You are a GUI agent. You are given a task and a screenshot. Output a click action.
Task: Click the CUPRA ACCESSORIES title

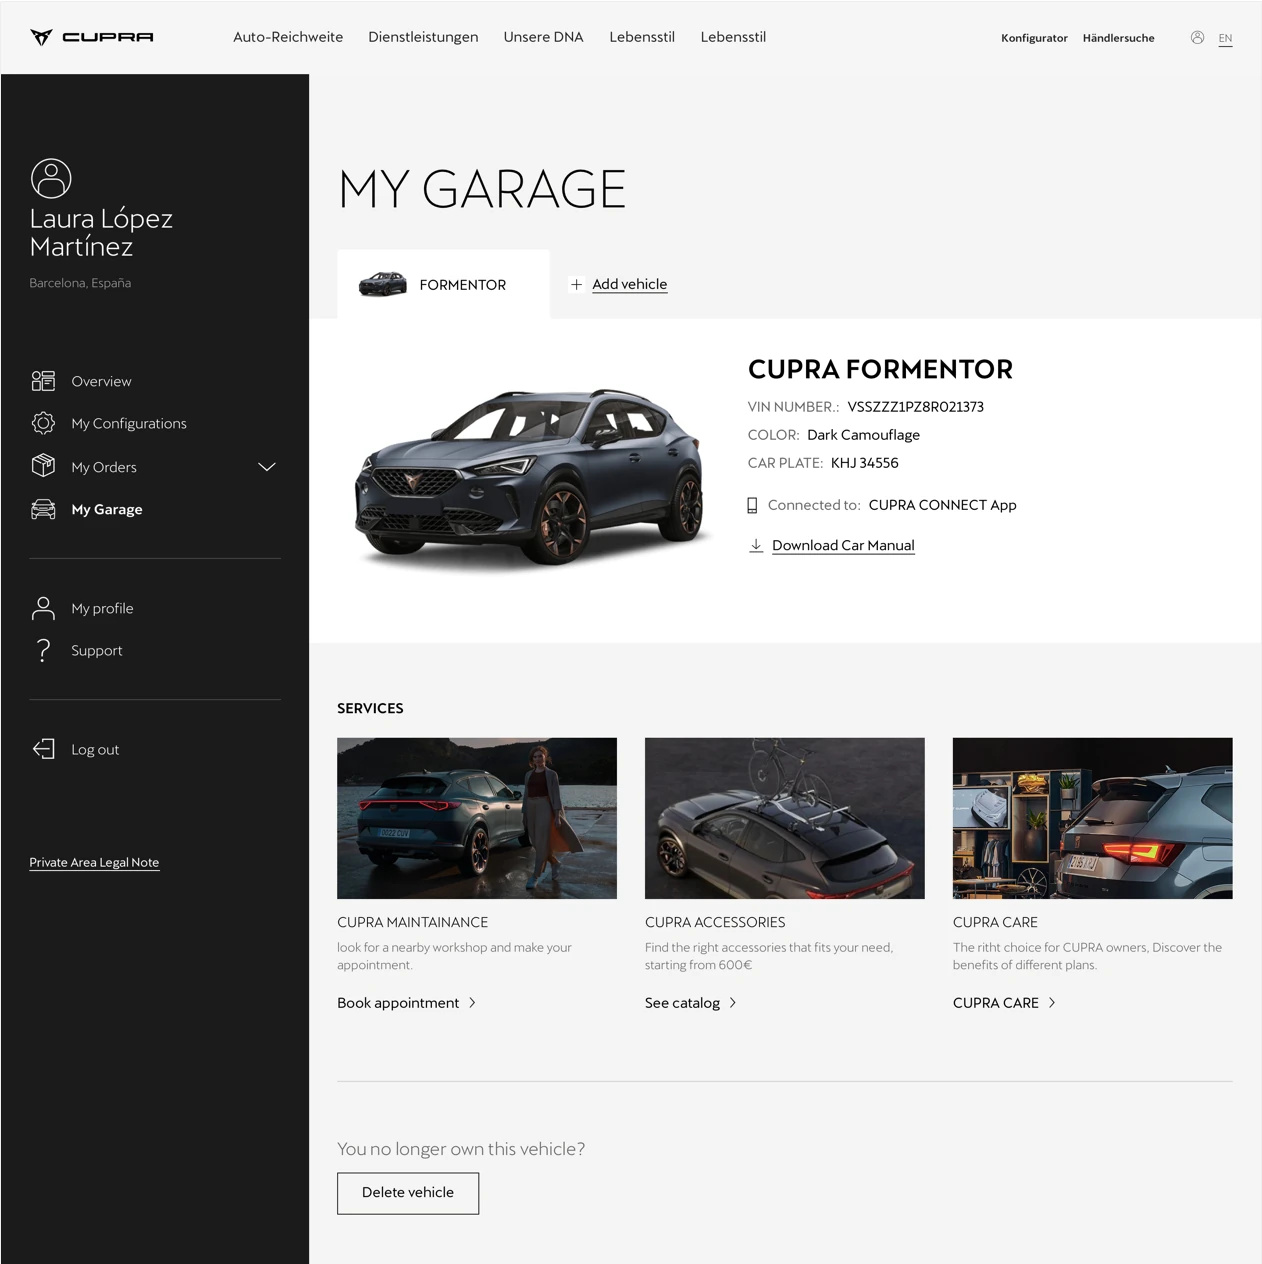[x=715, y=922]
